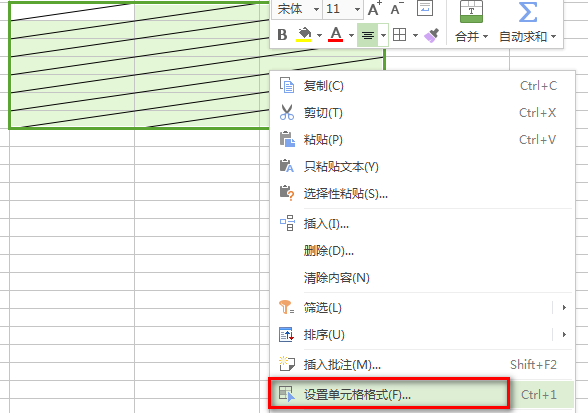Screen dimensions: 588x413
Task: Click the wrap text icon
Action: (425, 8)
